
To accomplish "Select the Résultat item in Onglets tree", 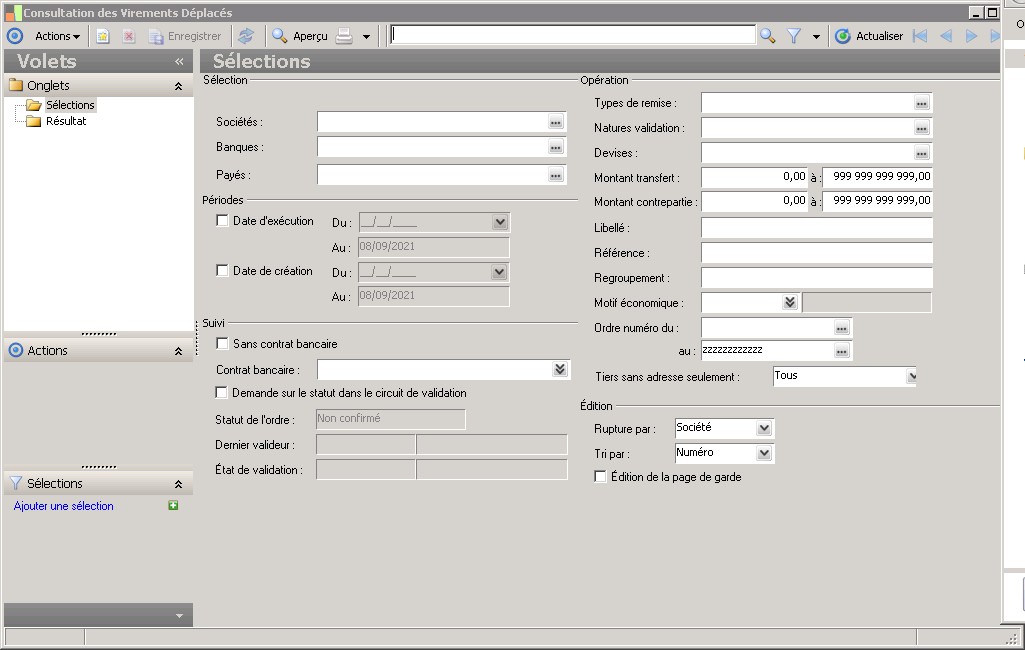I will [x=66, y=121].
